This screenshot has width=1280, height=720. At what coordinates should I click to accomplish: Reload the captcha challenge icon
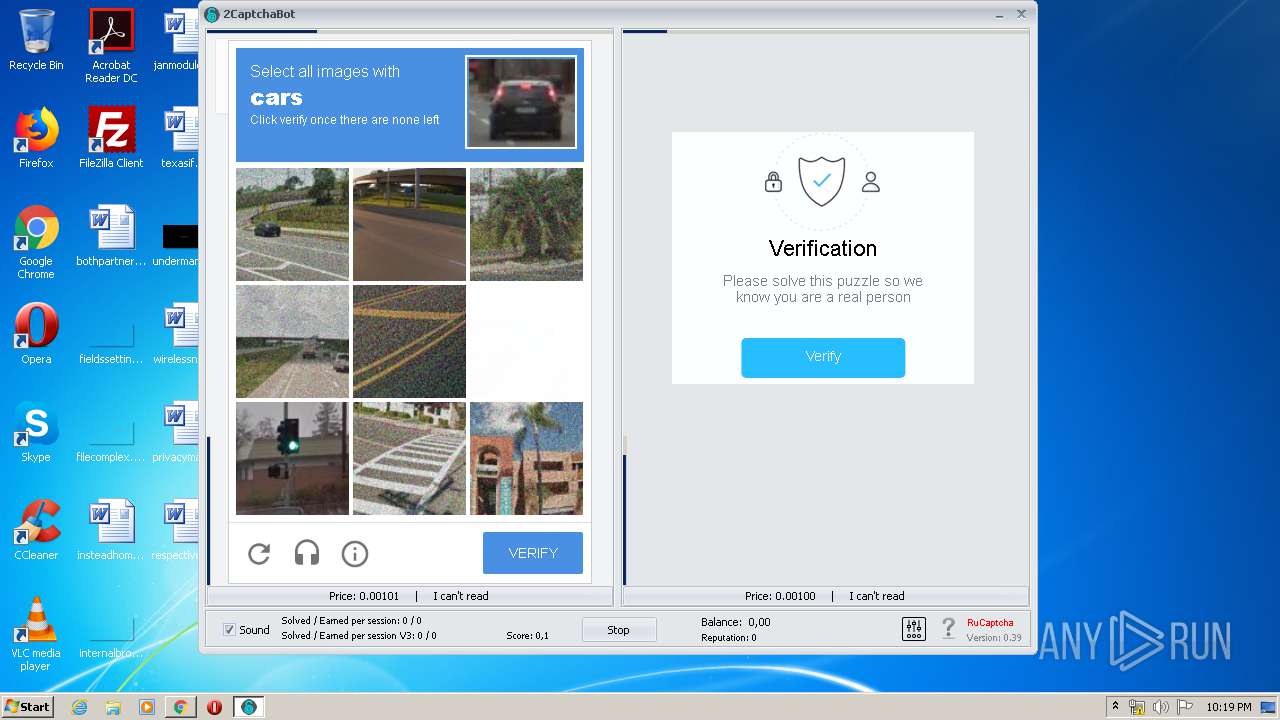pos(259,553)
